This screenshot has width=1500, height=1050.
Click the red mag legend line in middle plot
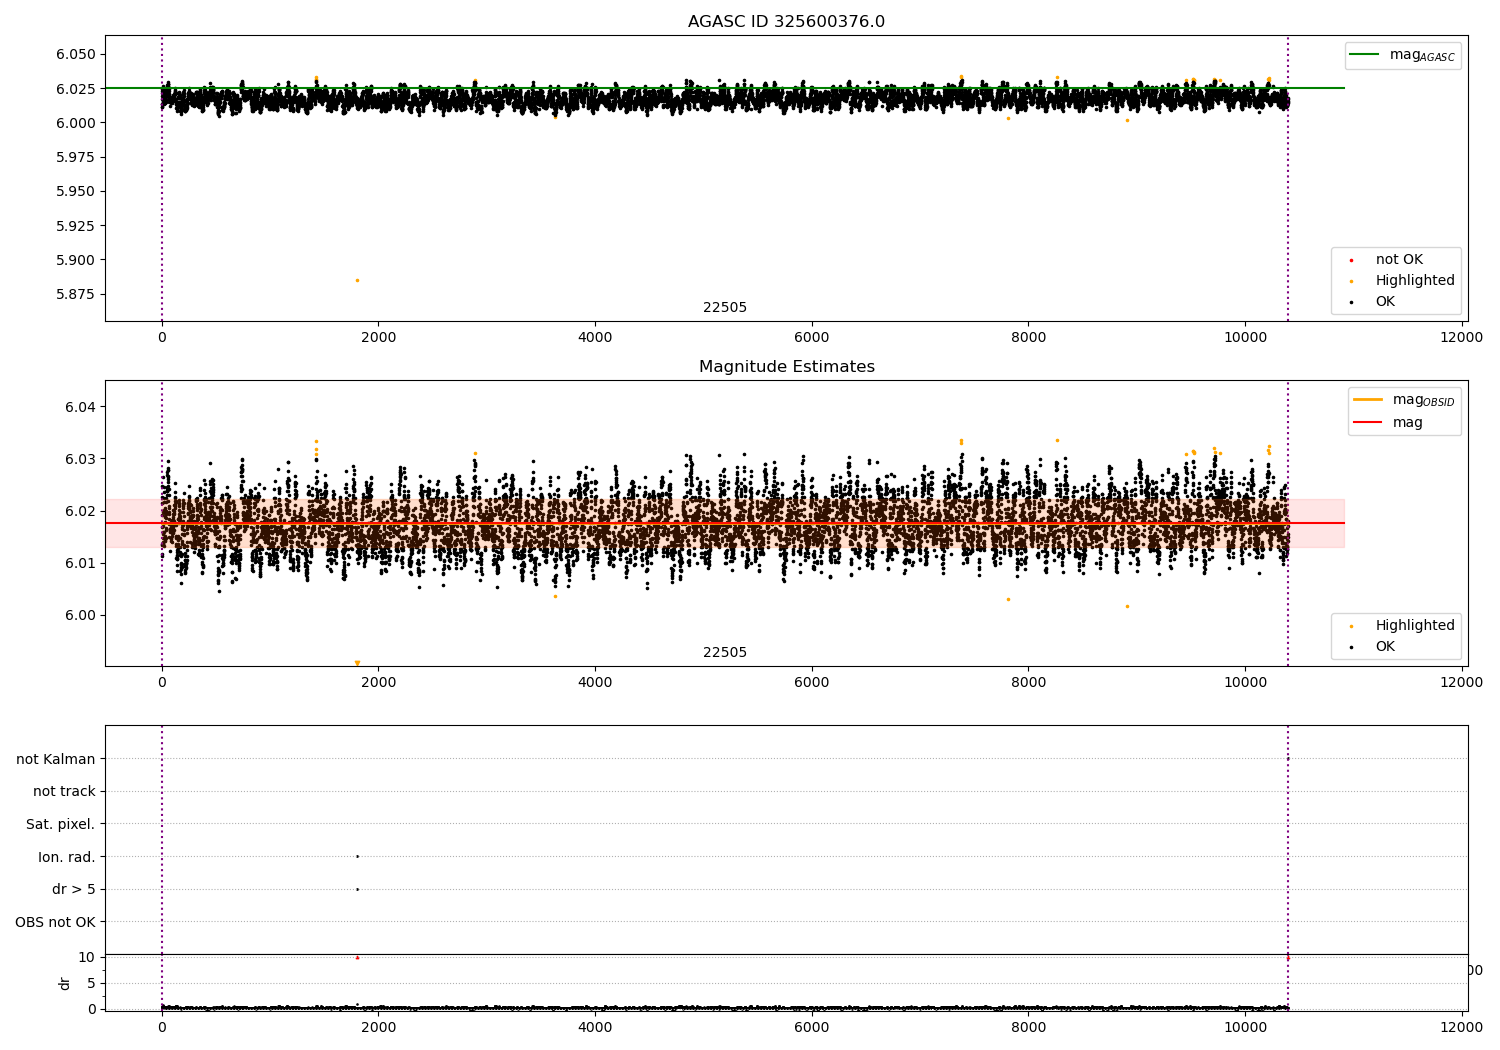pos(1367,422)
